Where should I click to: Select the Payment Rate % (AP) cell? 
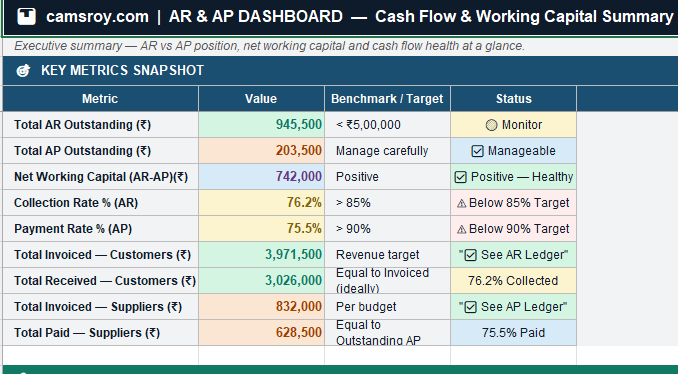click(x=100, y=229)
